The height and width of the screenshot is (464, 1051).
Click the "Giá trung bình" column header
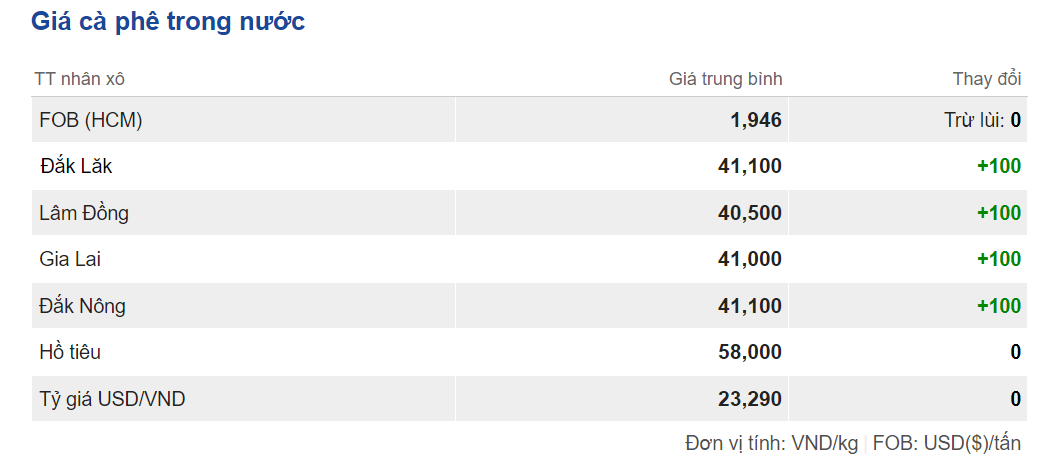tap(725, 79)
